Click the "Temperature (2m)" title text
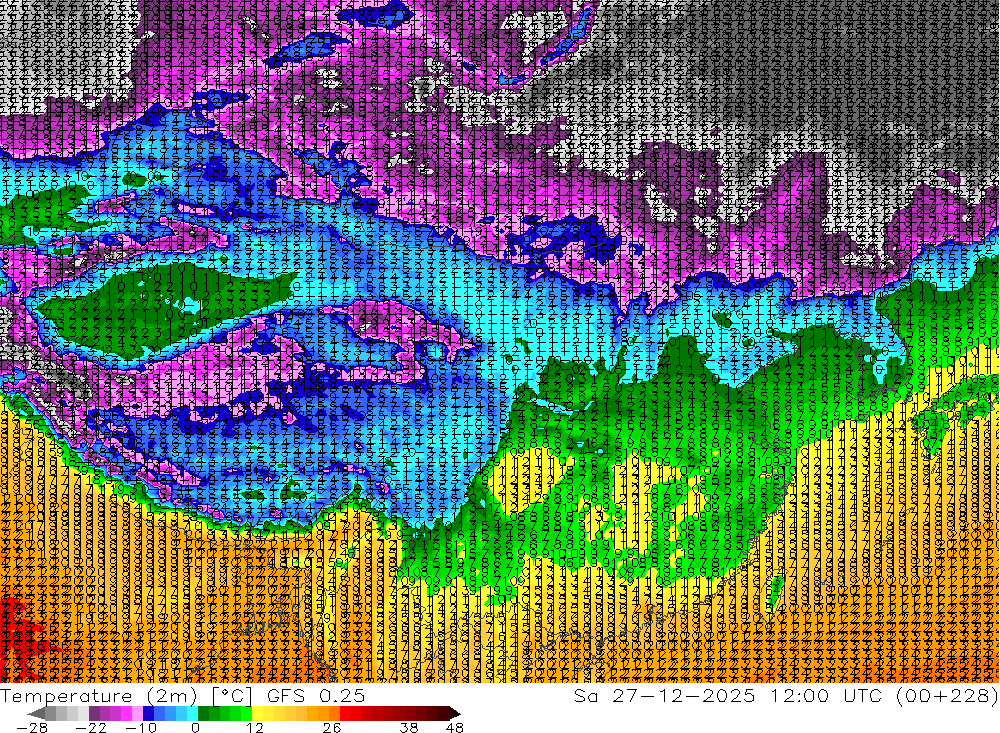The height and width of the screenshot is (733, 1000). (99, 696)
